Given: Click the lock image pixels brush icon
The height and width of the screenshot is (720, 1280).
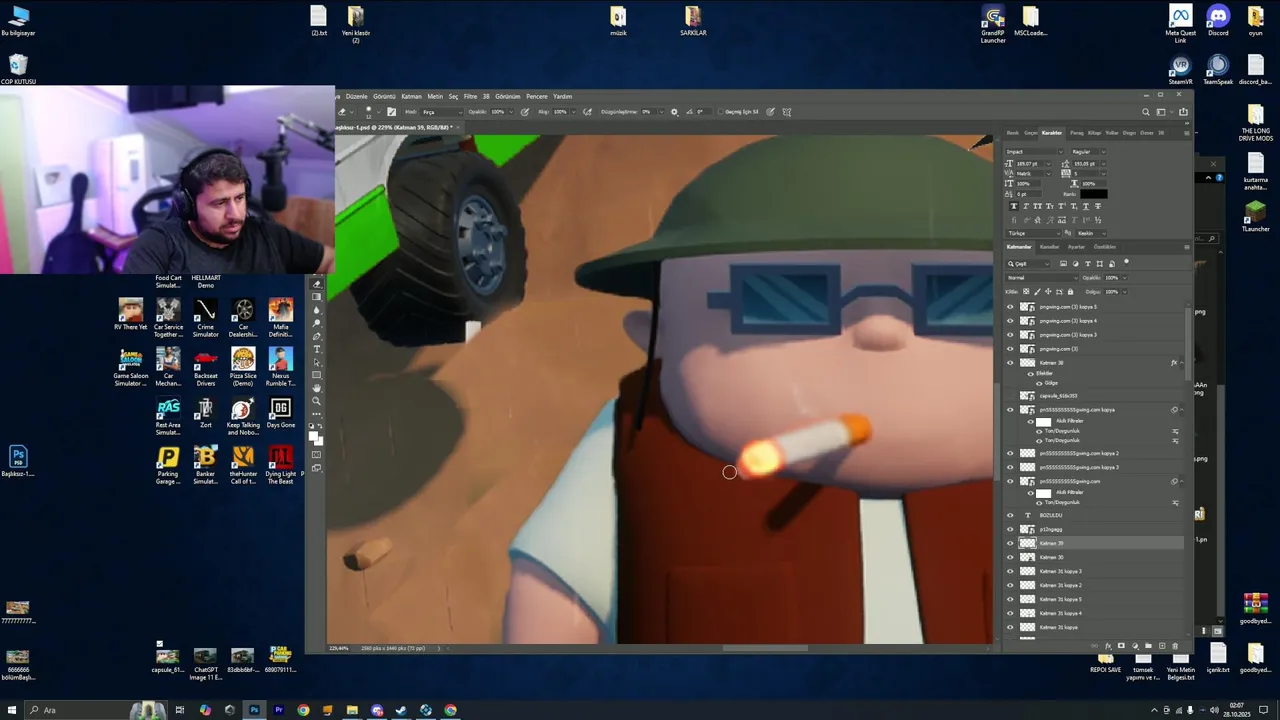Looking at the screenshot, I should click(x=1037, y=292).
